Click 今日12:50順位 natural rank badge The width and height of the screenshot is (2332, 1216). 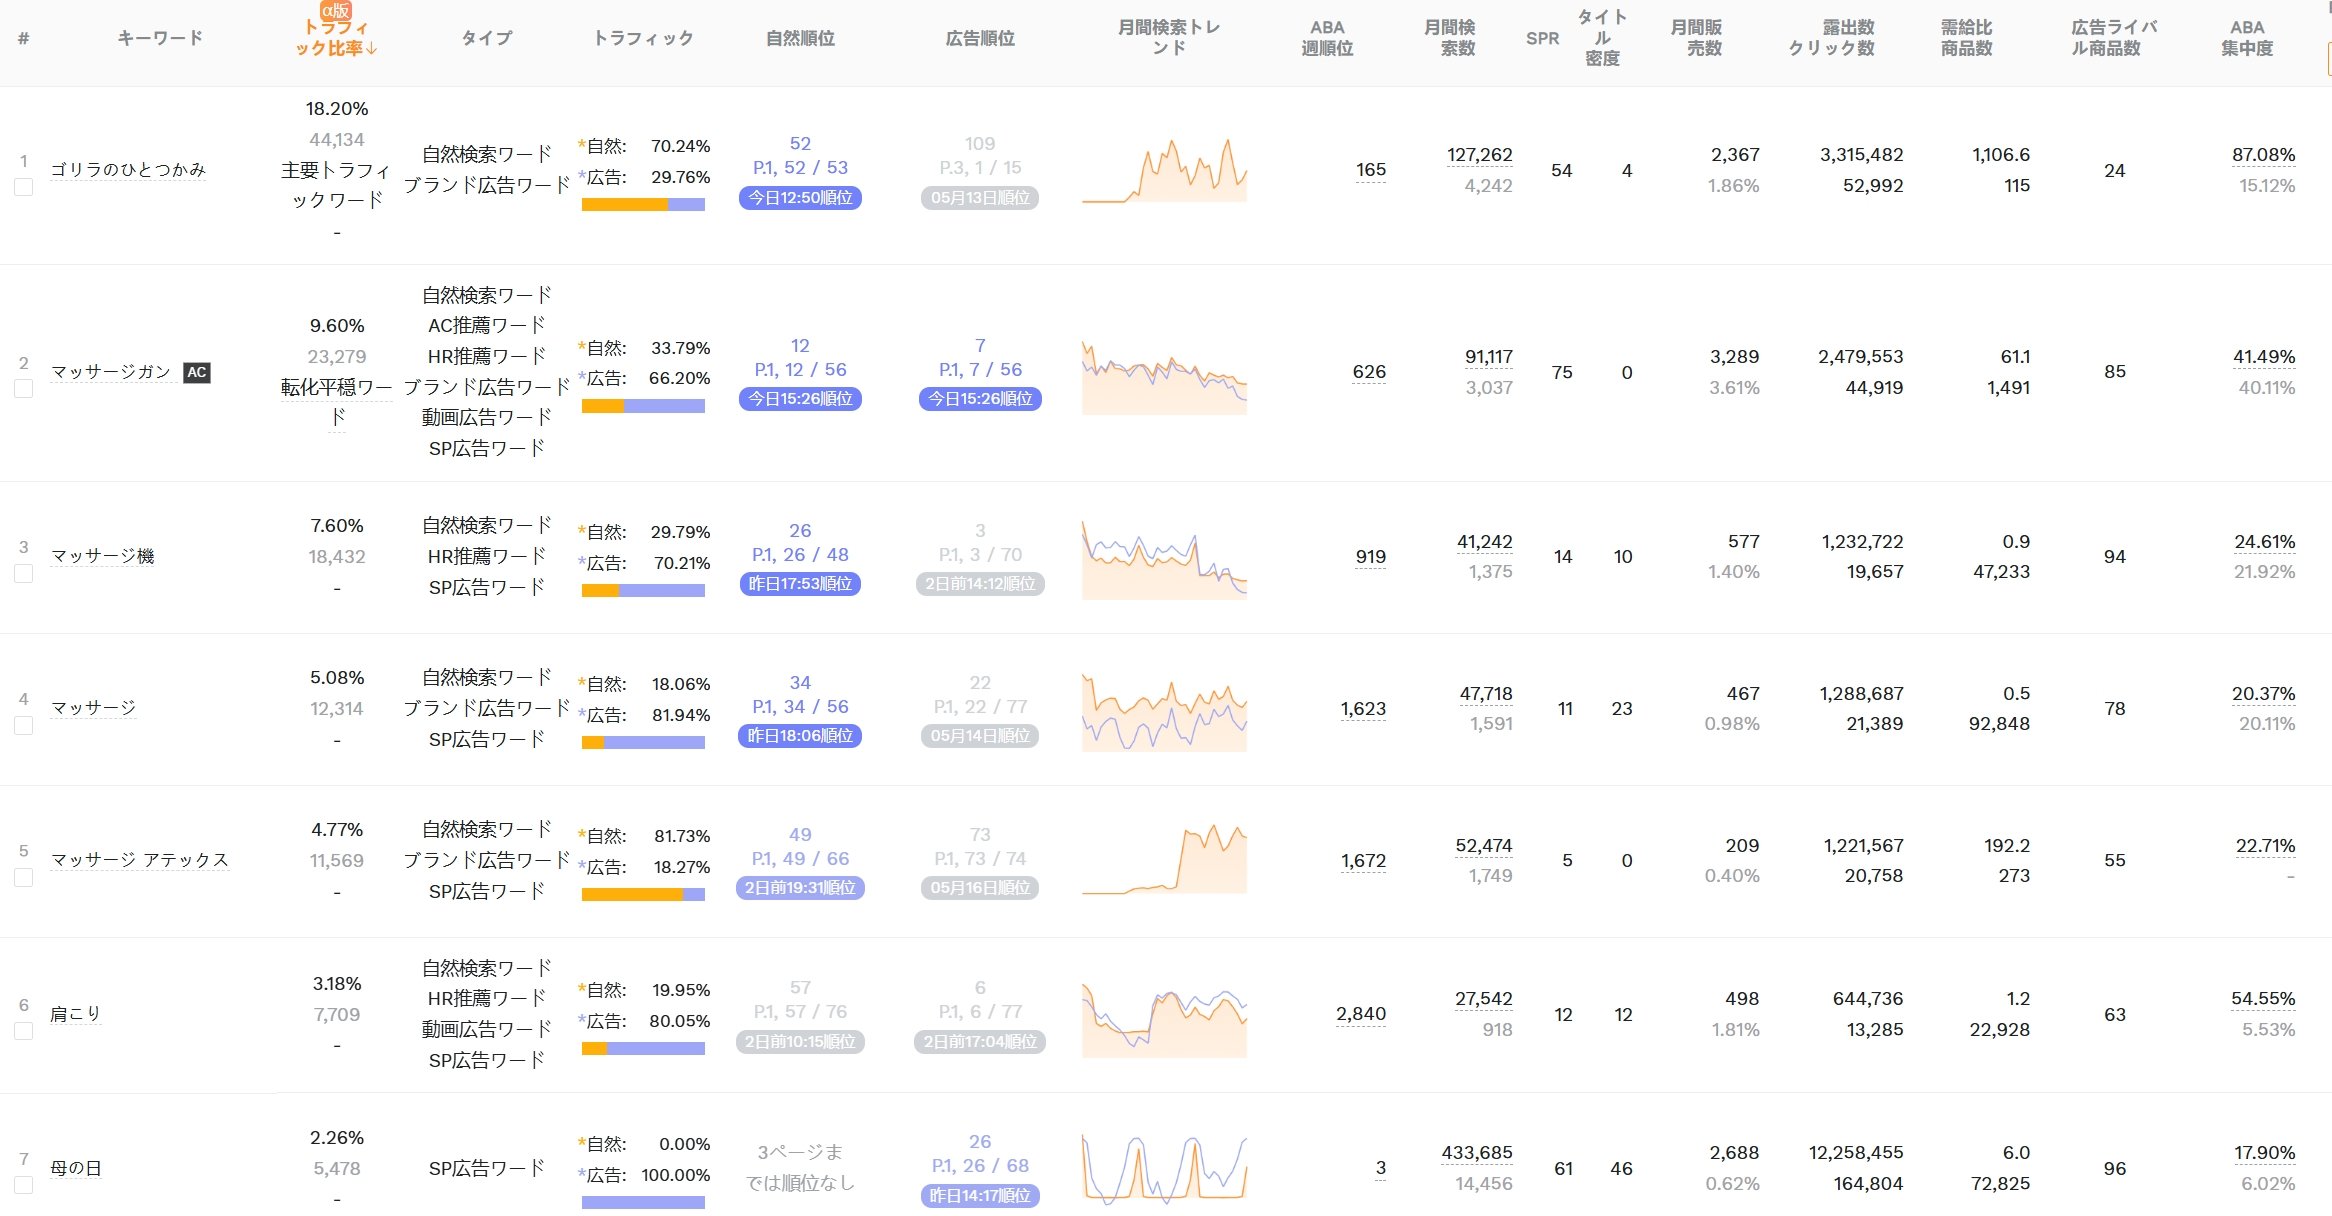800,198
